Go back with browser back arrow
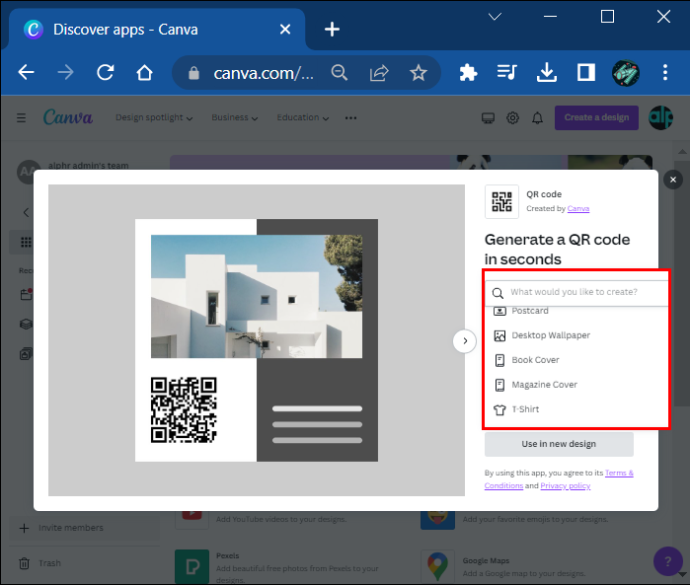 coord(26,72)
